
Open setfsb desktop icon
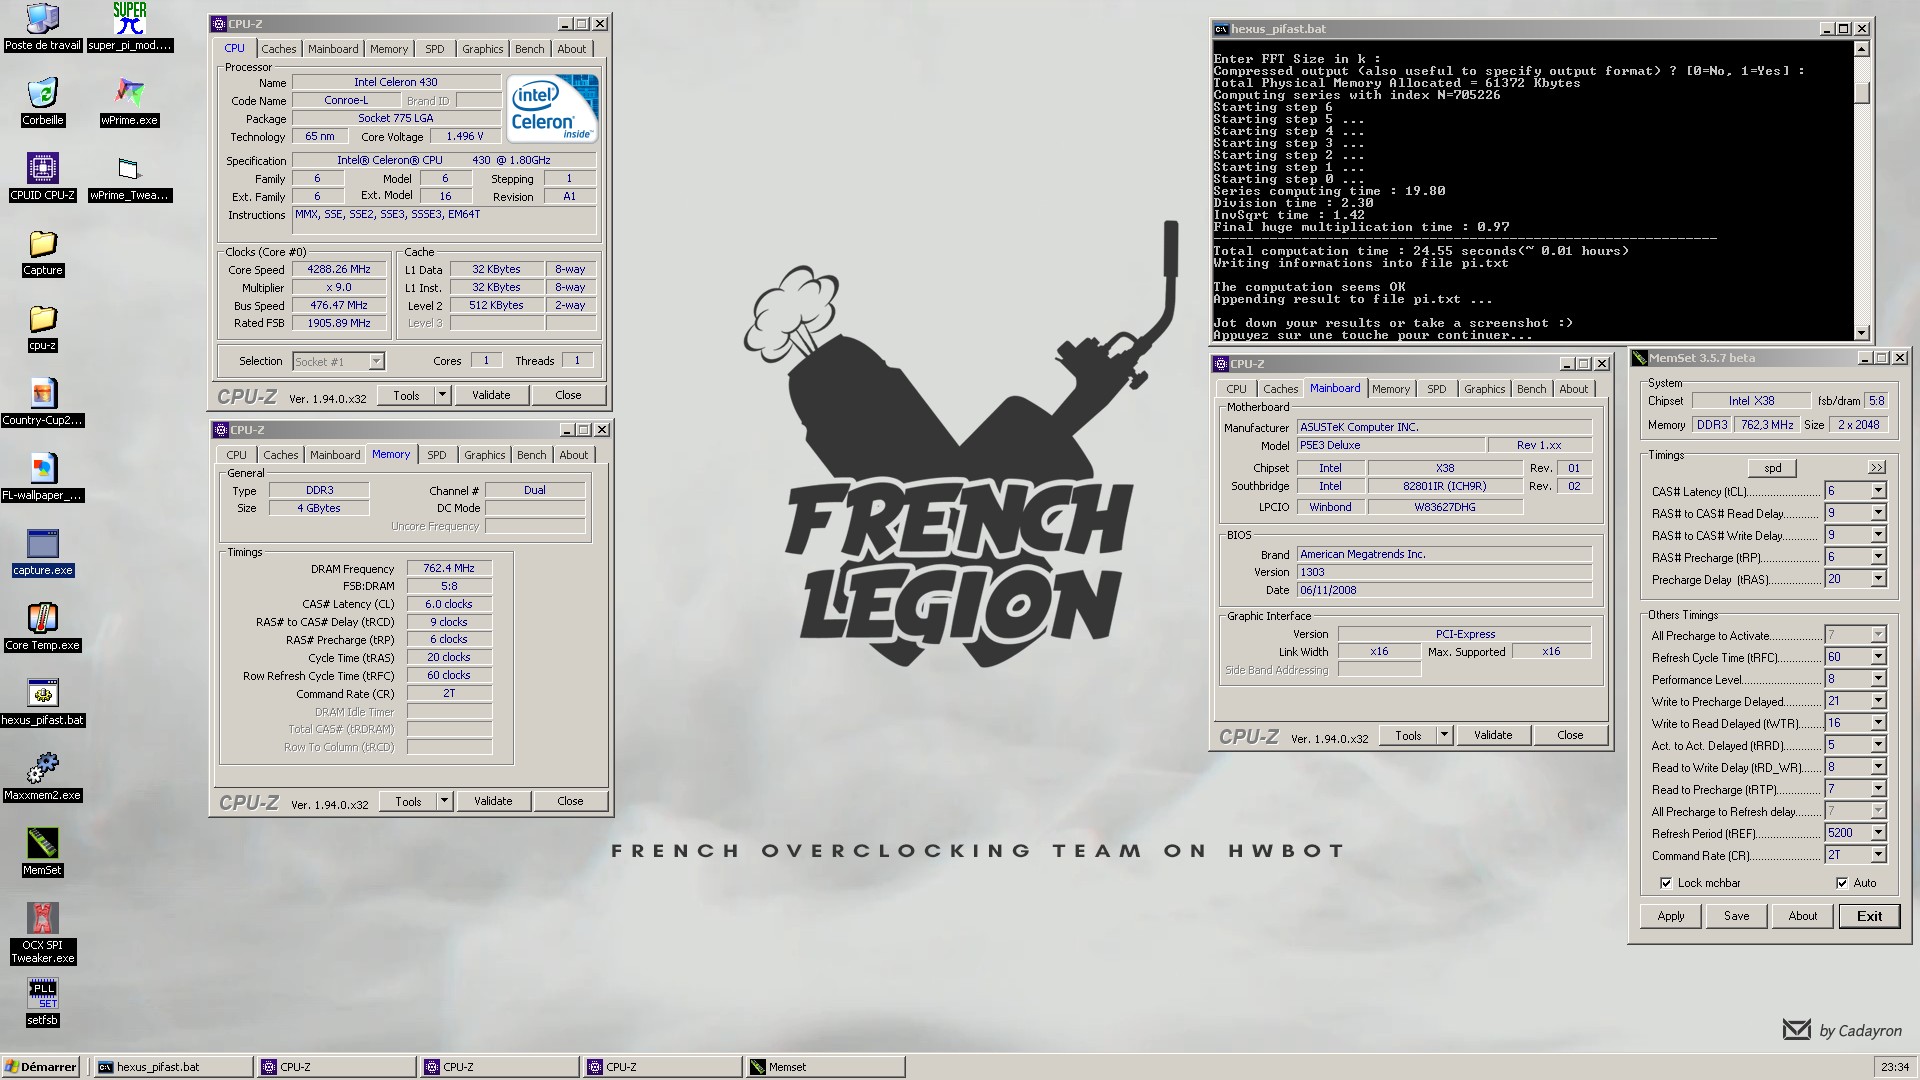(x=42, y=1003)
